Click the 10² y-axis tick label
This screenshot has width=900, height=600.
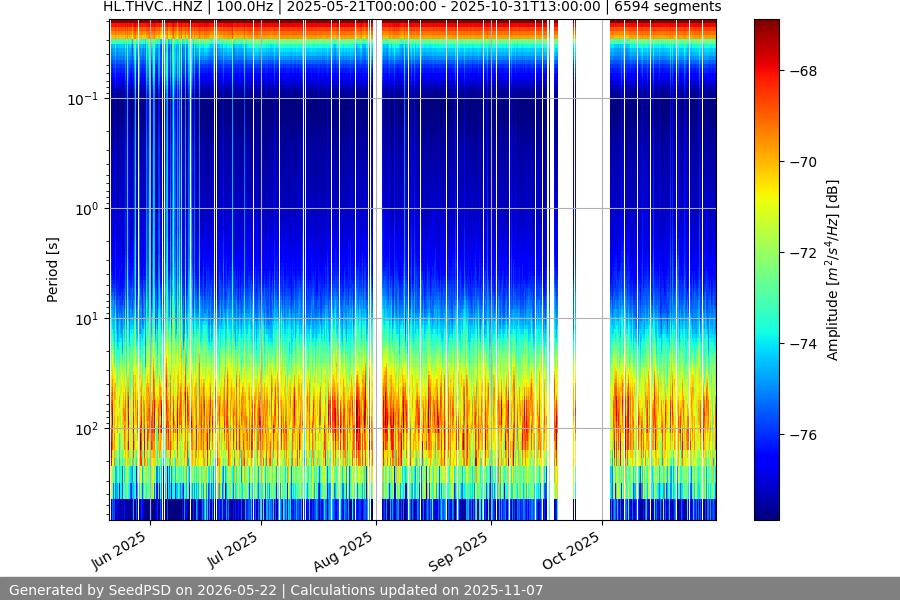(x=86, y=429)
